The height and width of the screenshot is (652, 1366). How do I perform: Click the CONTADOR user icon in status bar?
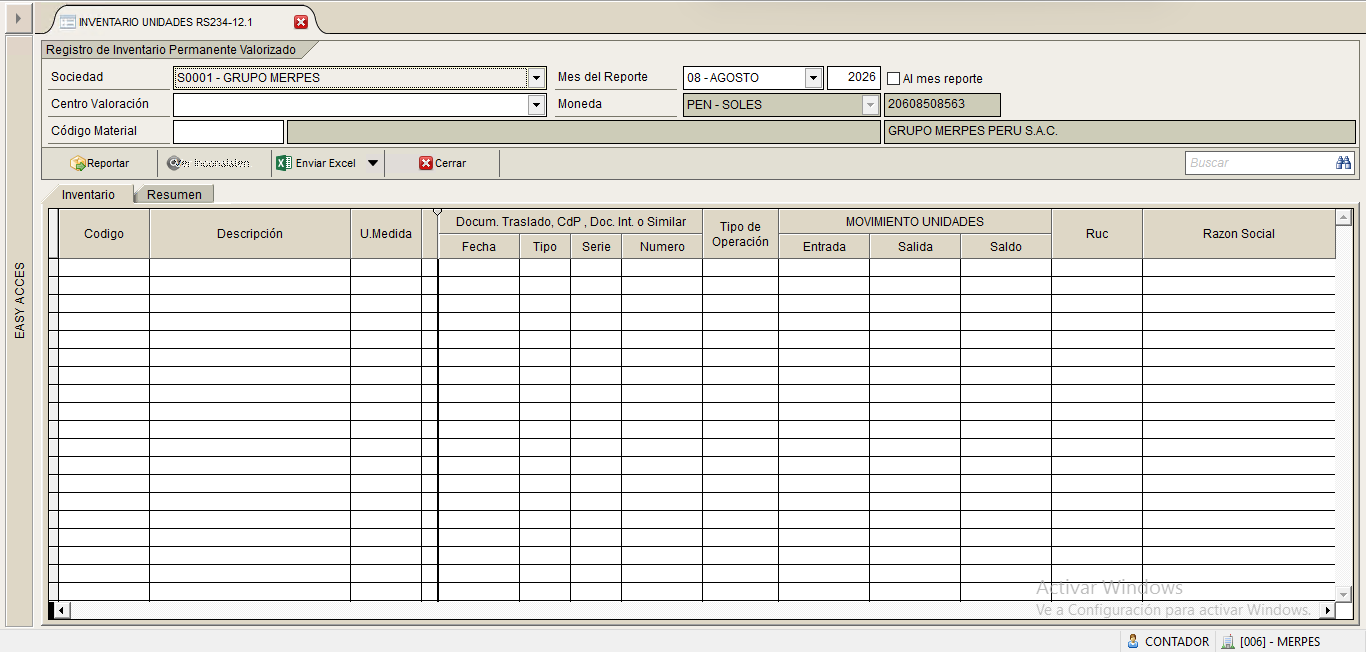pos(1133,641)
